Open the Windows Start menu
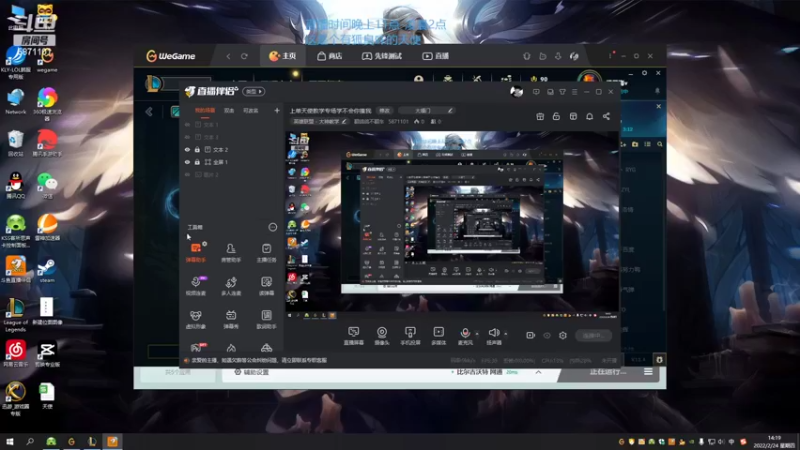The width and height of the screenshot is (800, 450). pyautogui.click(x=9, y=441)
